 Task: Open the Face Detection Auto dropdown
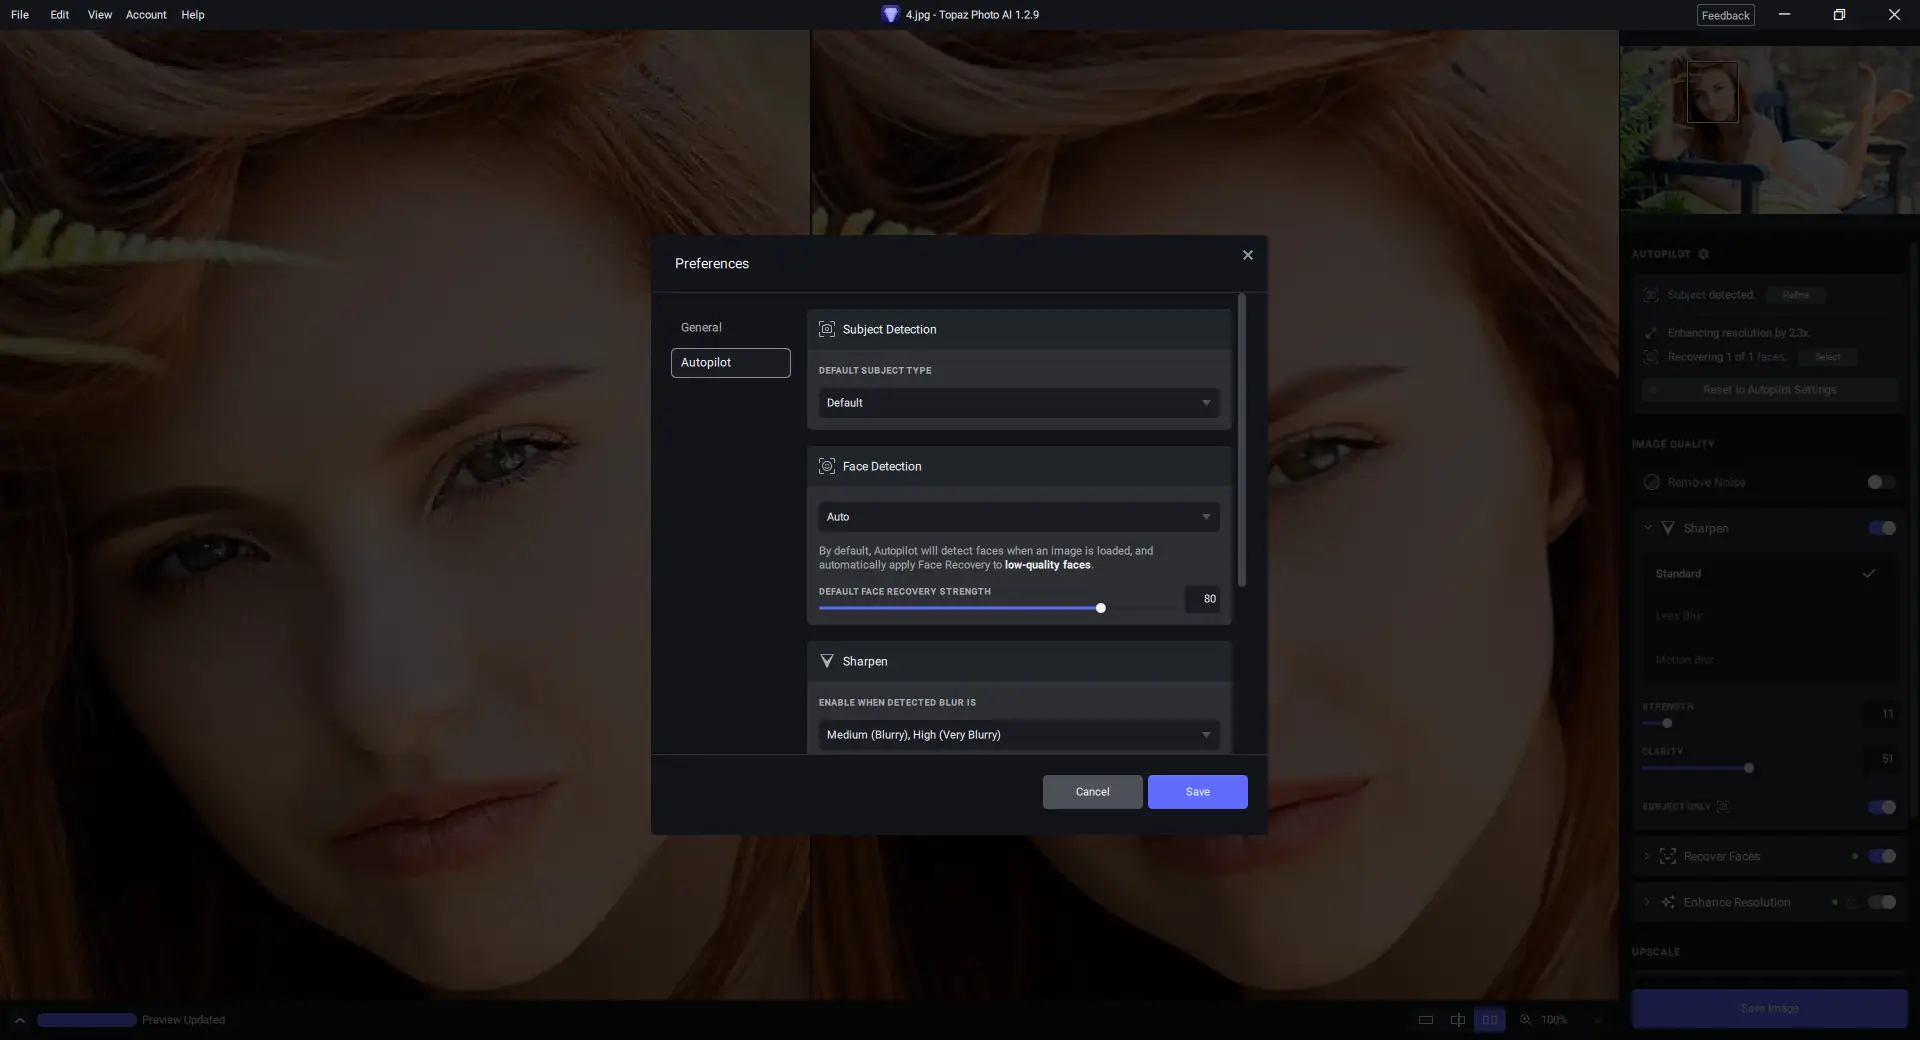(1019, 517)
